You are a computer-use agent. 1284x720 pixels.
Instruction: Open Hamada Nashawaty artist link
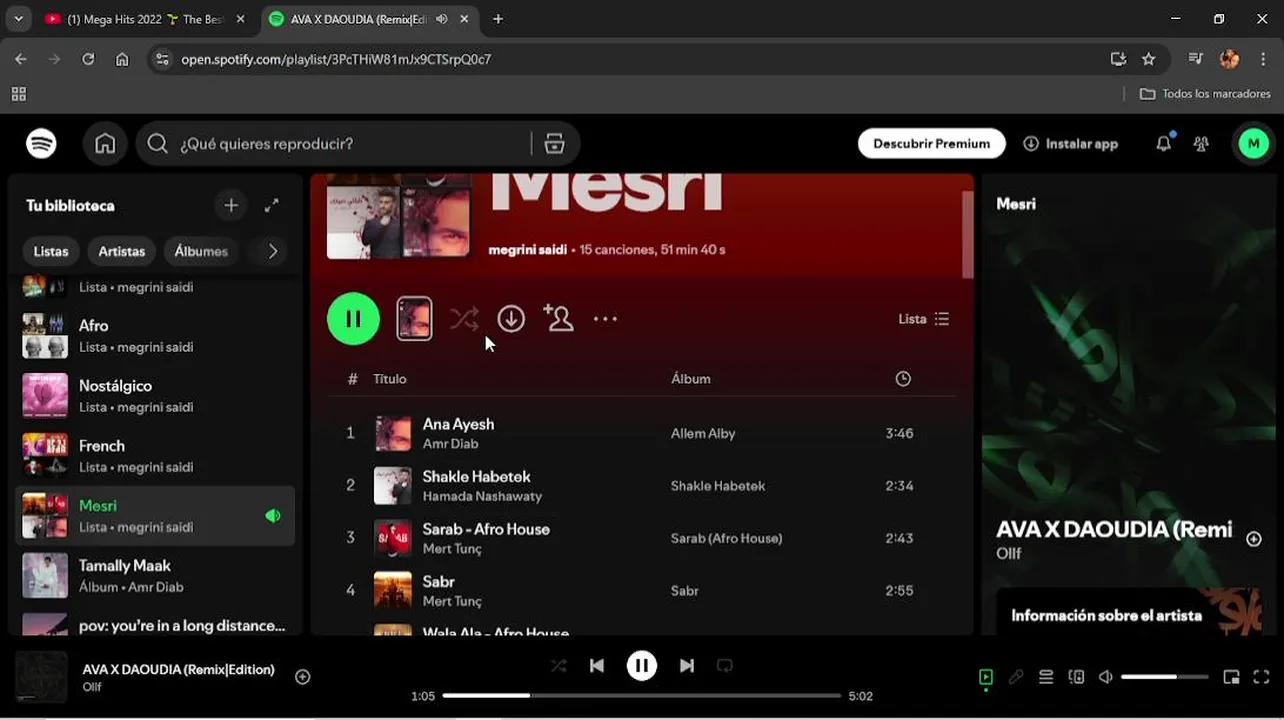pos(482,496)
